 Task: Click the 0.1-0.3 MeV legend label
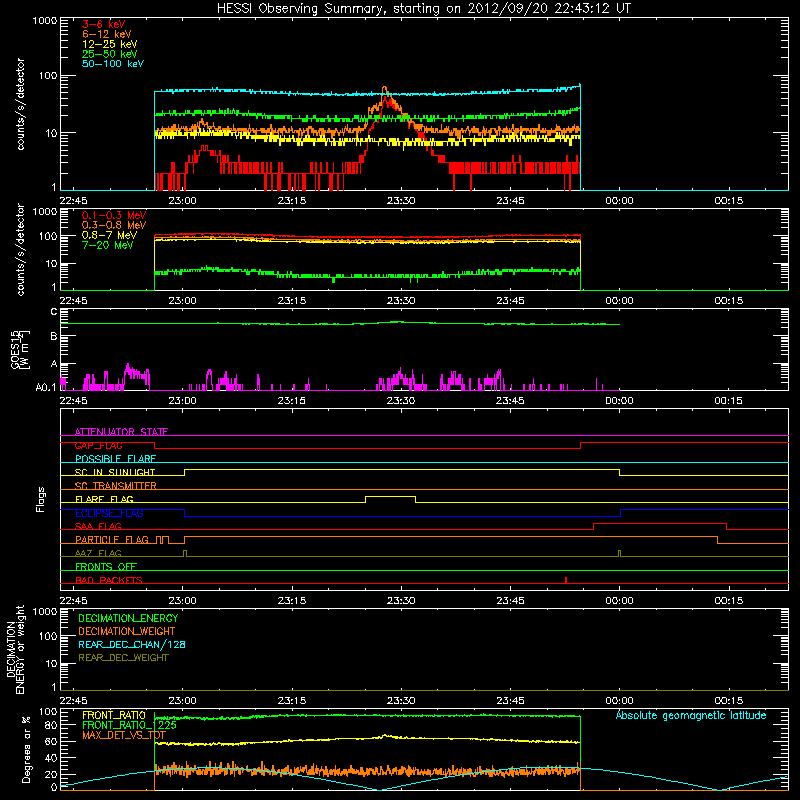114,215
